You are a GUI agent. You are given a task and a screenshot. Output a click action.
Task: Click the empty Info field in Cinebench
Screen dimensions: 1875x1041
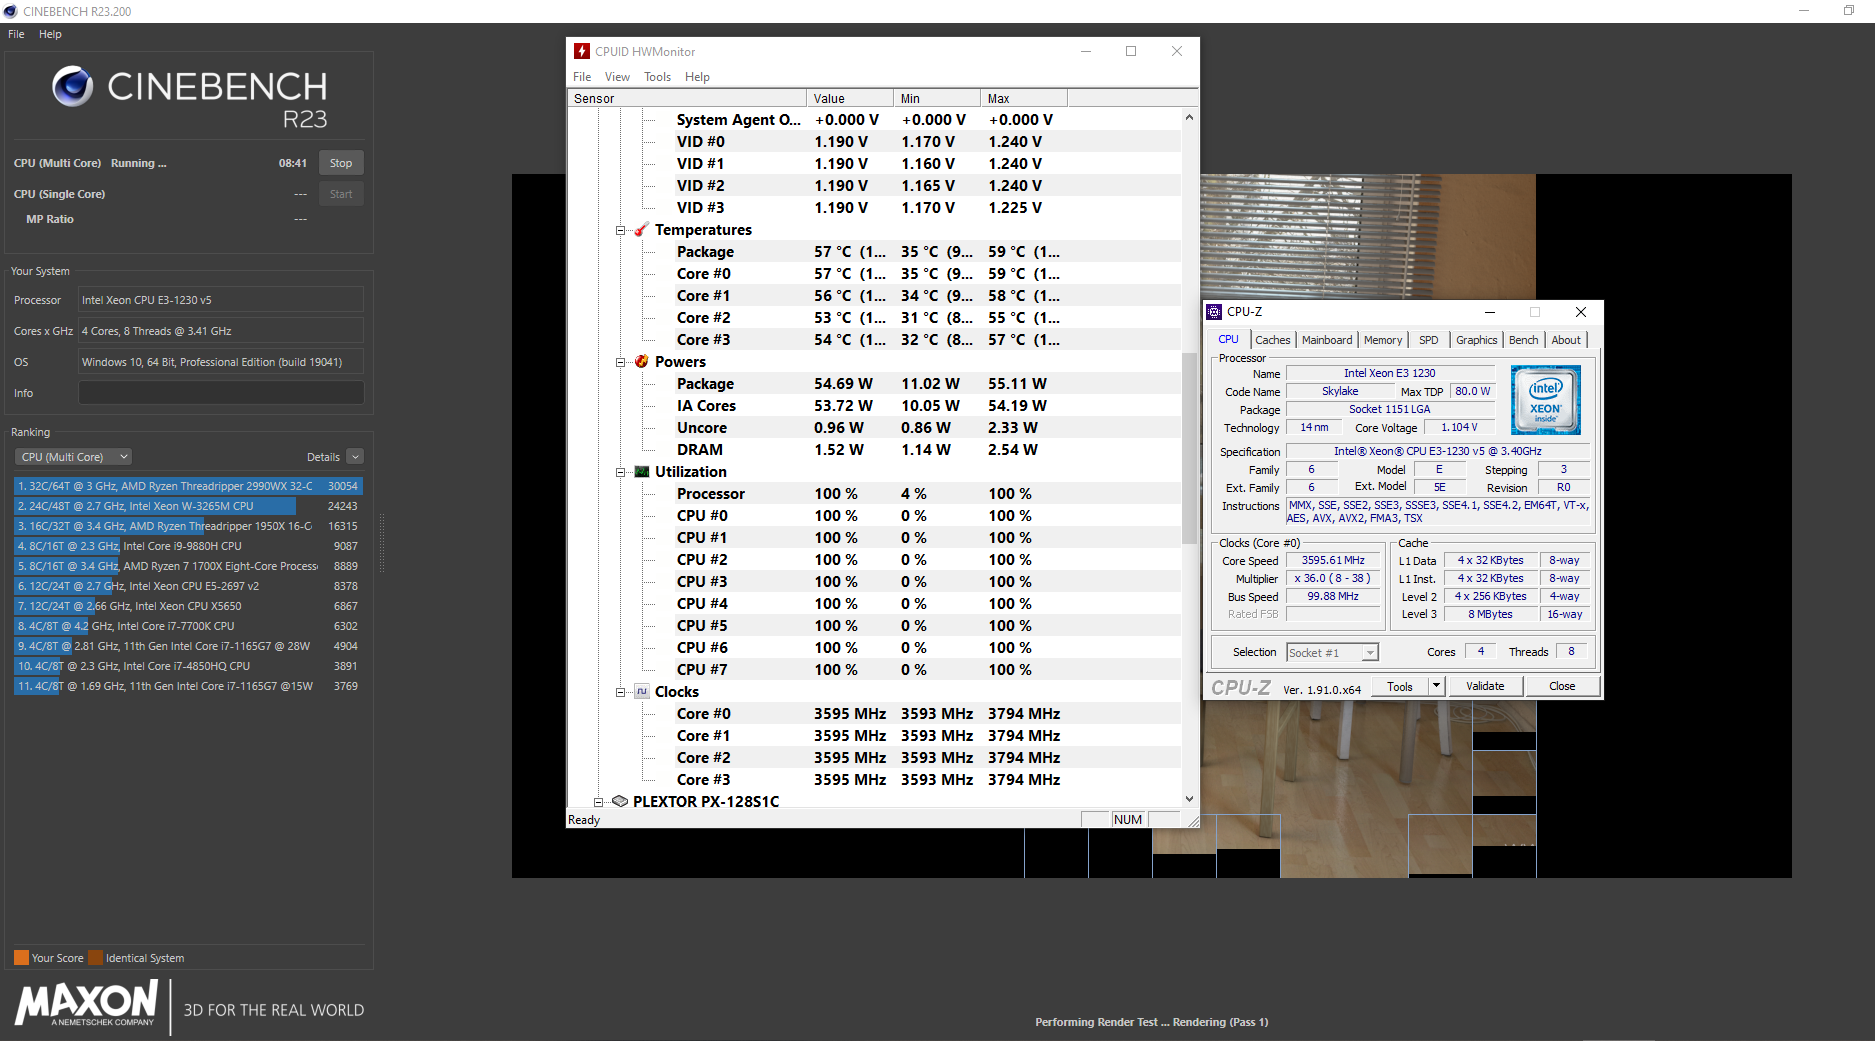[x=221, y=393]
